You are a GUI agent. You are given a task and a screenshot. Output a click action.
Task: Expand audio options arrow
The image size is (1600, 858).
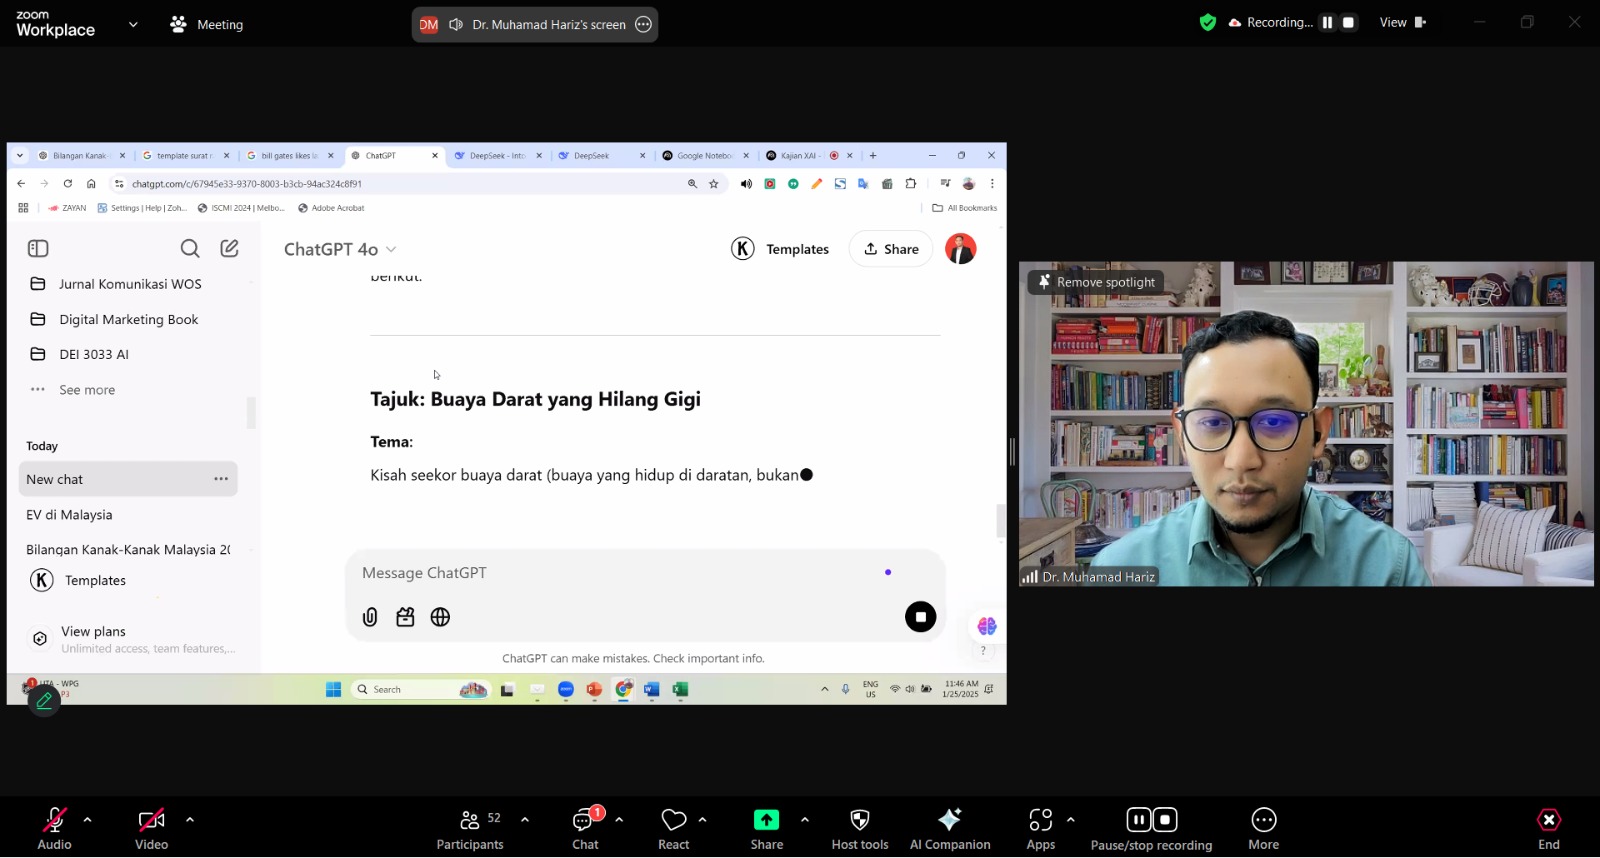(x=88, y=820)
